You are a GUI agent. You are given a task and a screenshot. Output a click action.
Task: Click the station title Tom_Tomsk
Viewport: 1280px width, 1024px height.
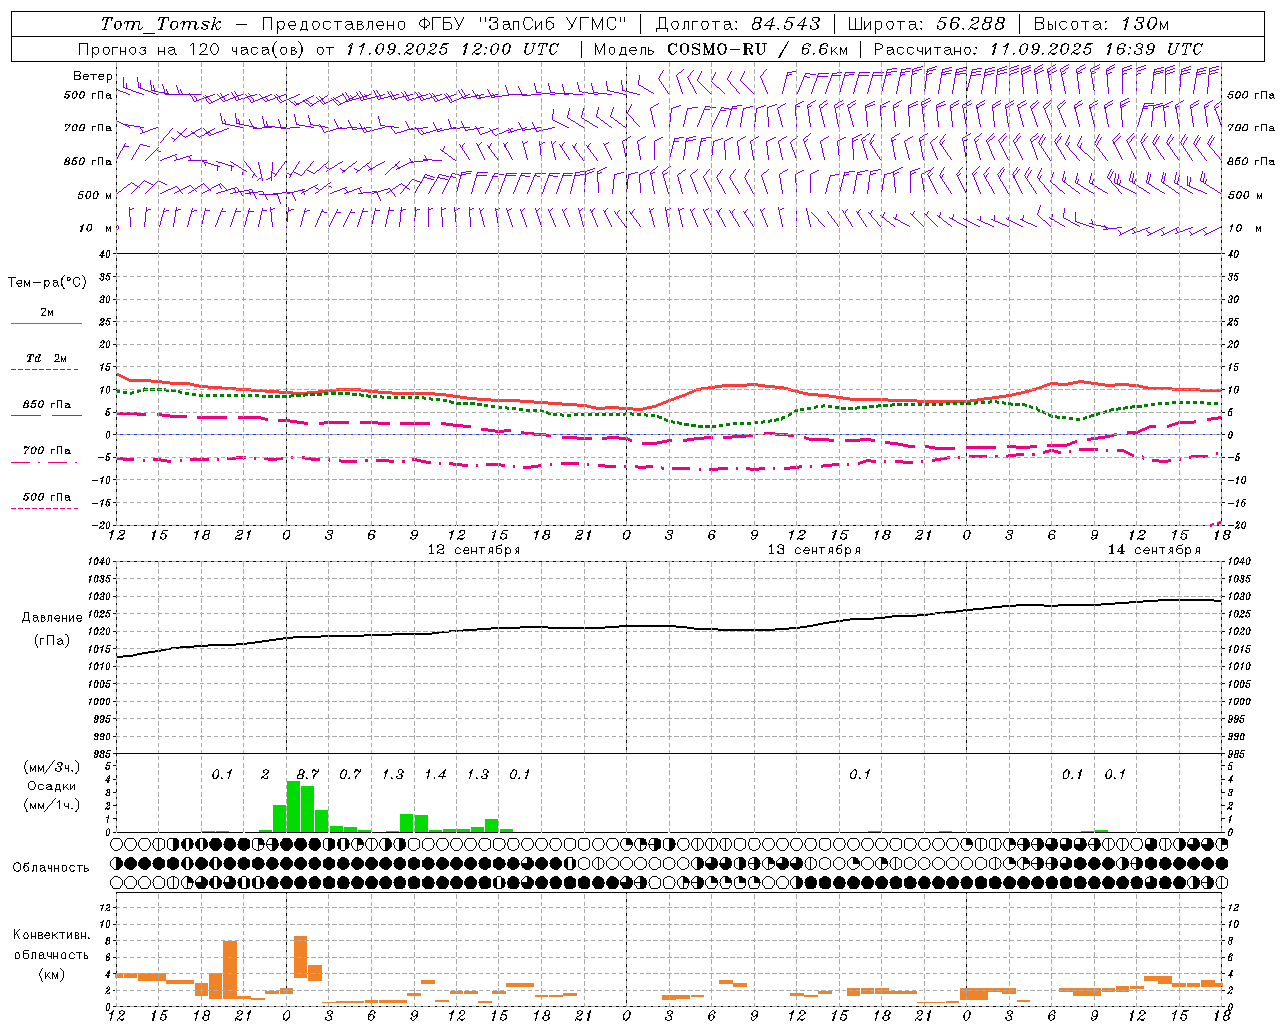coord(161,24)
